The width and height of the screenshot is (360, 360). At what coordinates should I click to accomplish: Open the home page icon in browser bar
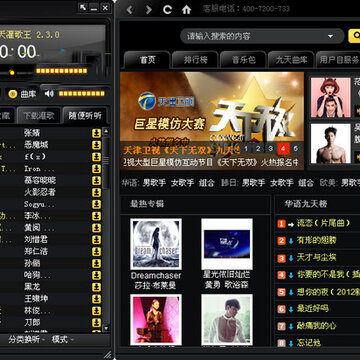[x=186, y=10]
